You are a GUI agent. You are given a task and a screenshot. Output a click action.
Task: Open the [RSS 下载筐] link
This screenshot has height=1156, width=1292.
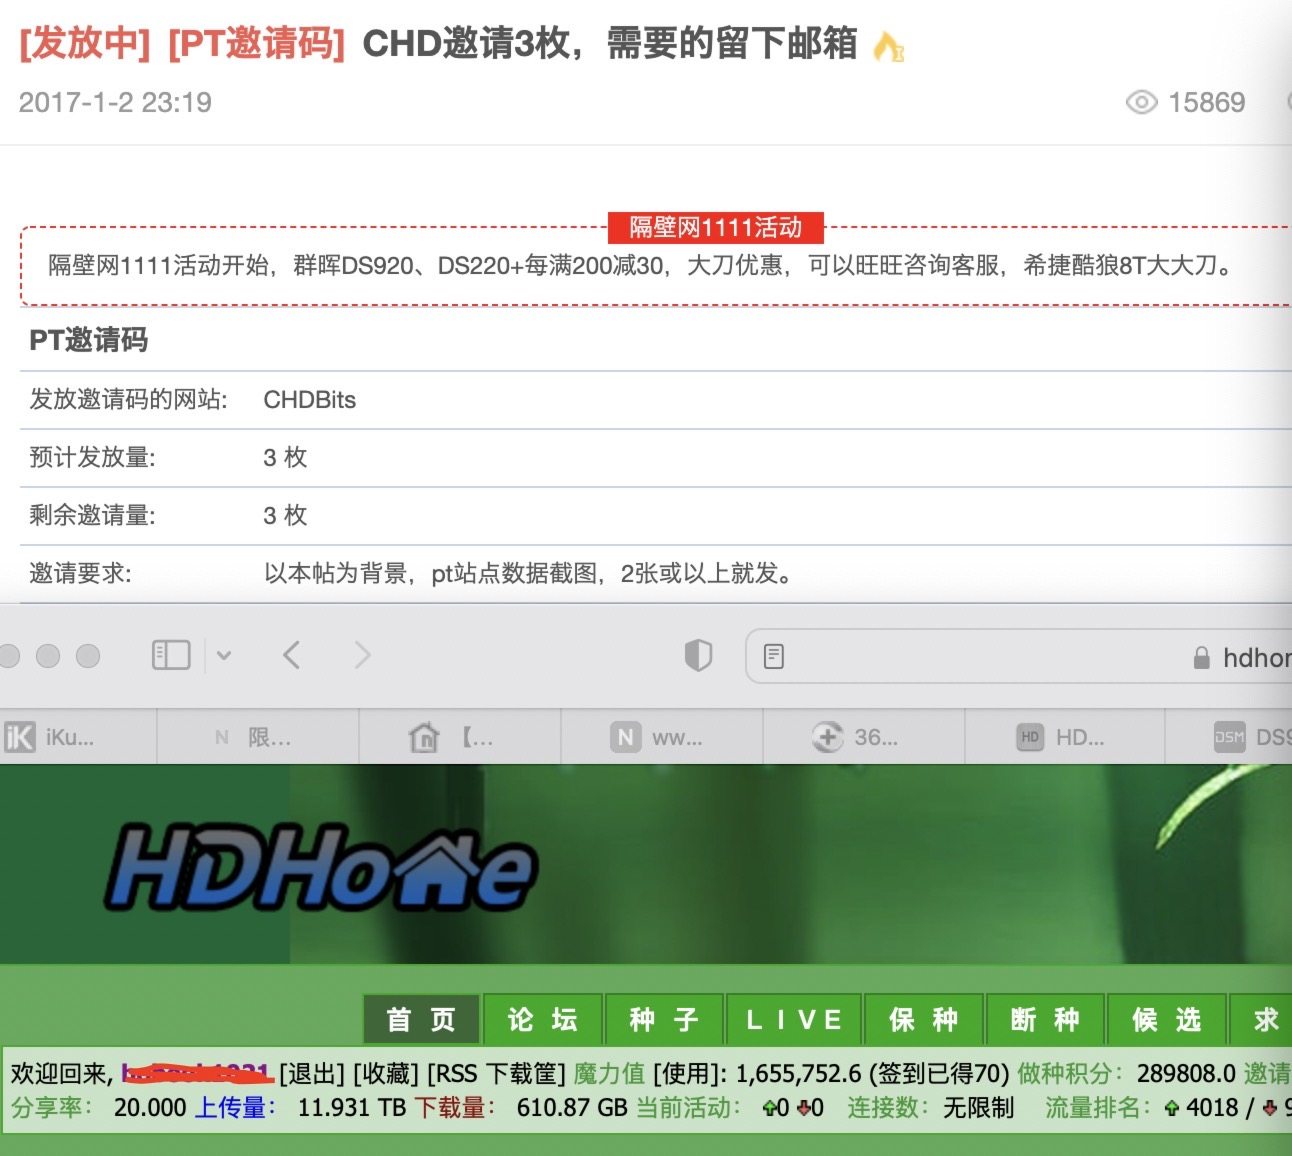tap(496, 1073)
